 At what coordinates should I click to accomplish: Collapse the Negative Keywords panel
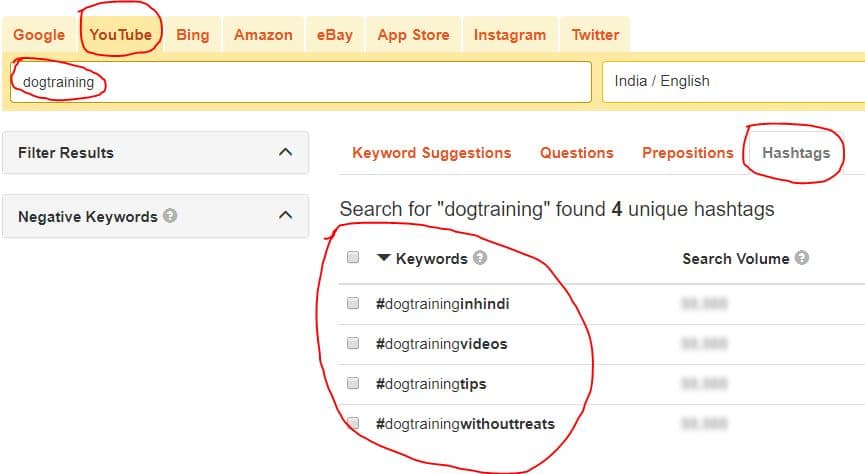click(x=285, y=215)
